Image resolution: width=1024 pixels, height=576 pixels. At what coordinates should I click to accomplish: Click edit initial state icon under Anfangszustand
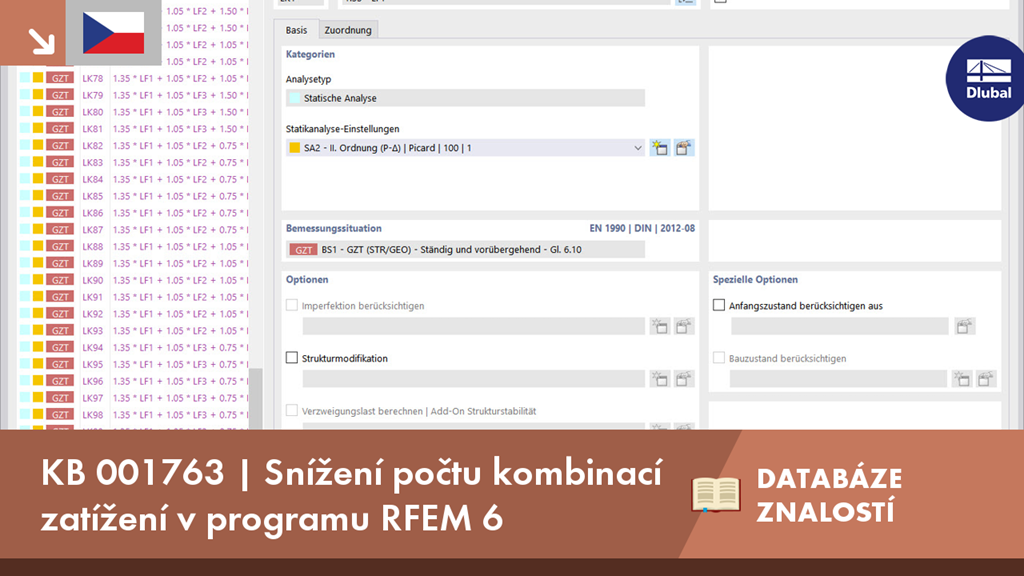pyautogui.click(x=964, y=326)
